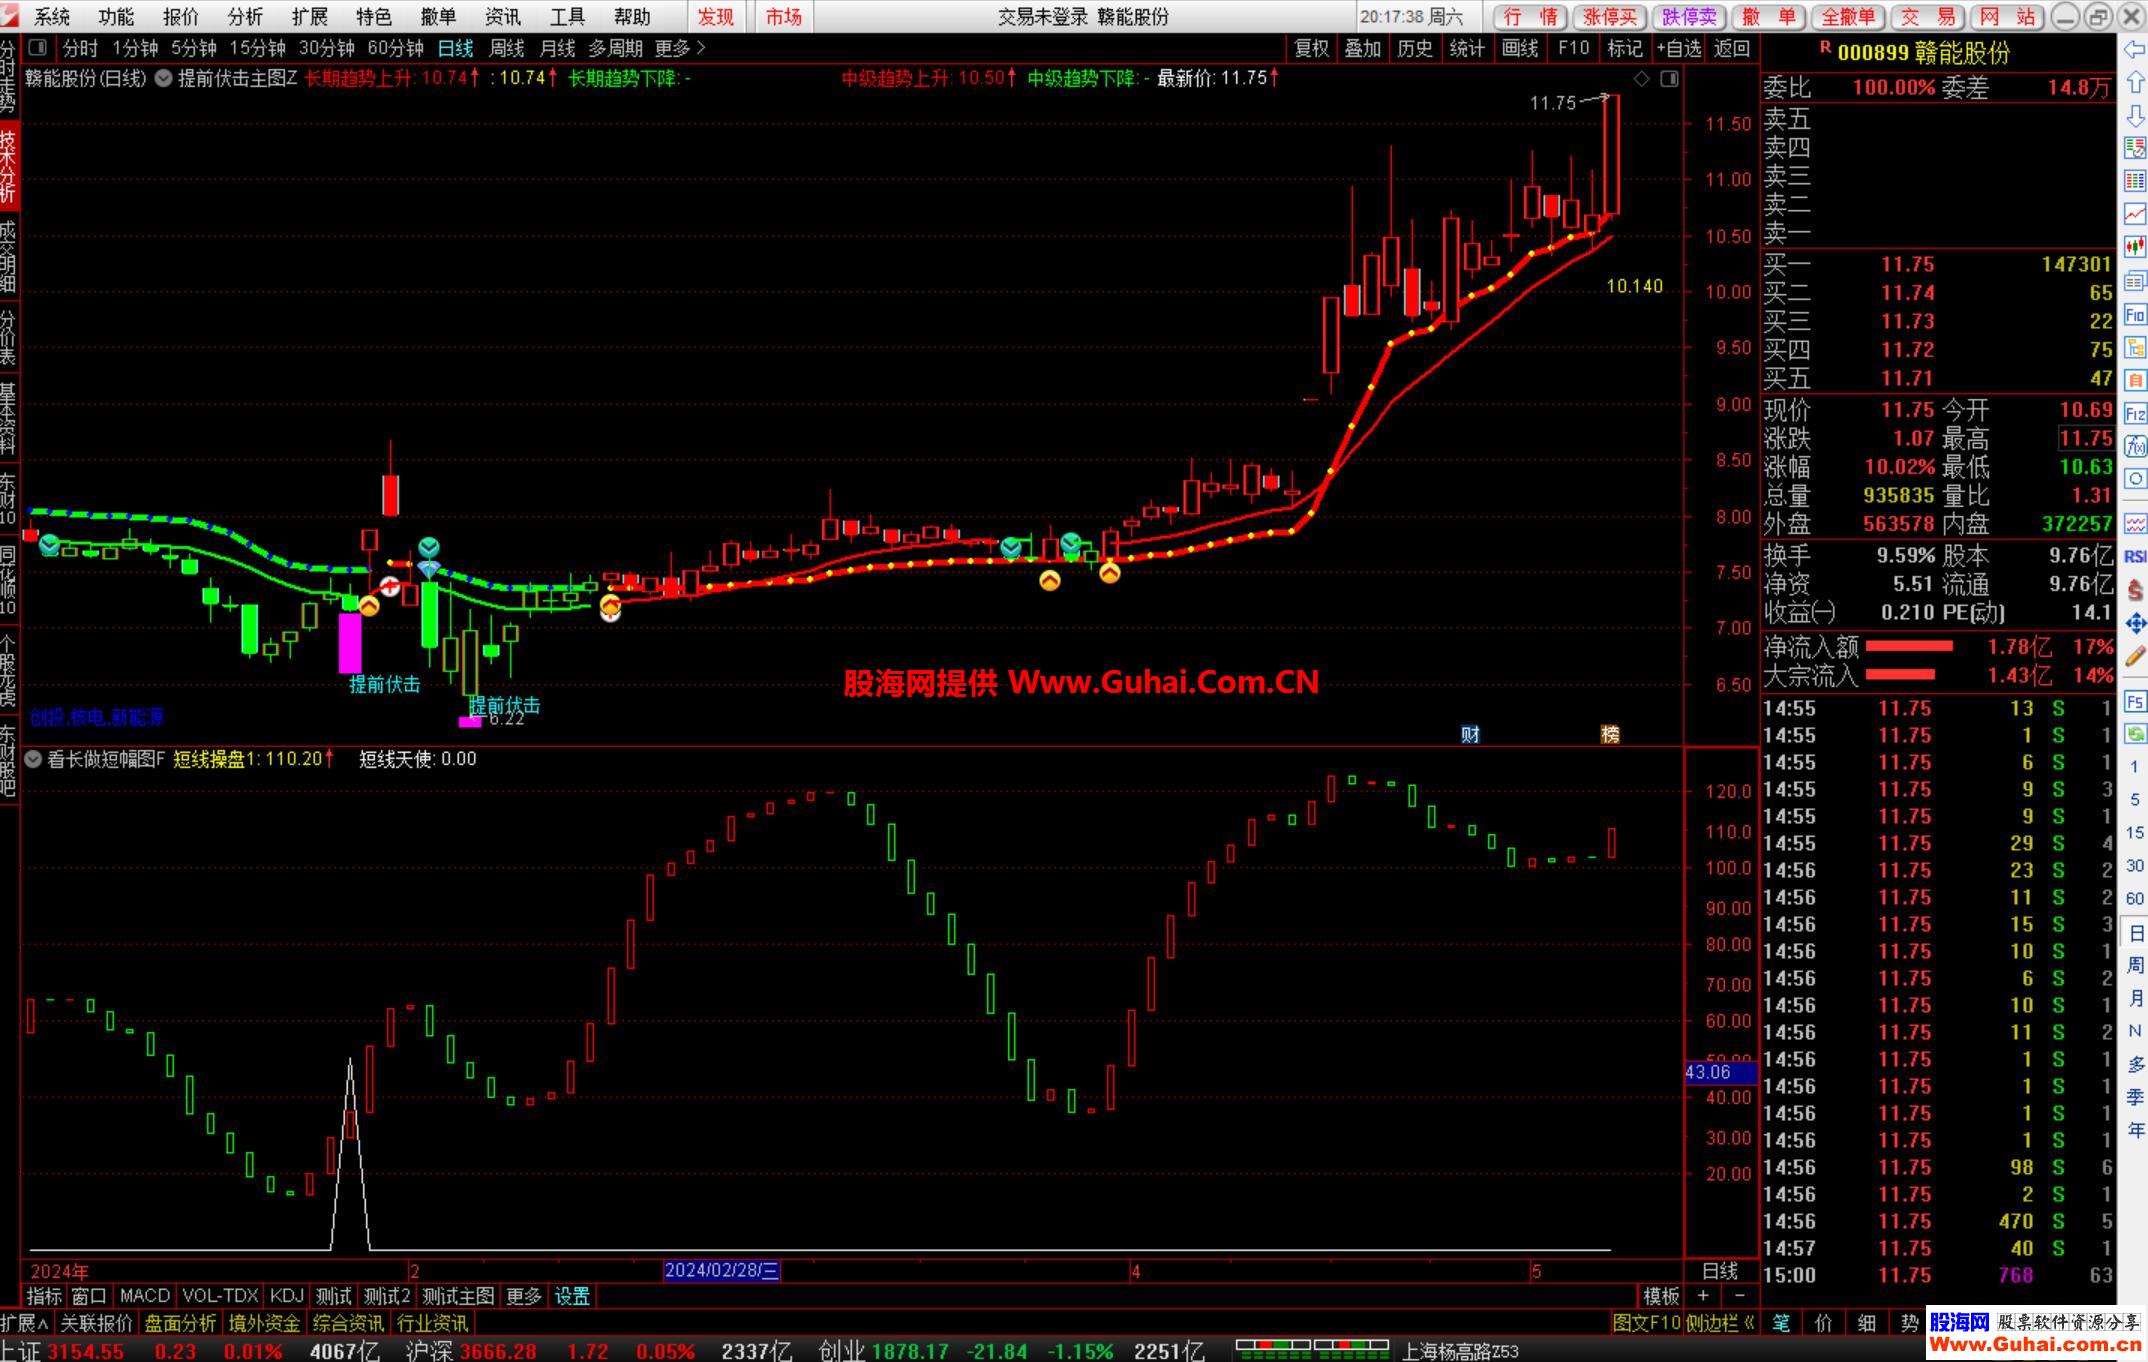This screenshot has width=2148, height=1362.
Task: Open the F10 icon in right toolbar
Action: pos(2135,315)
